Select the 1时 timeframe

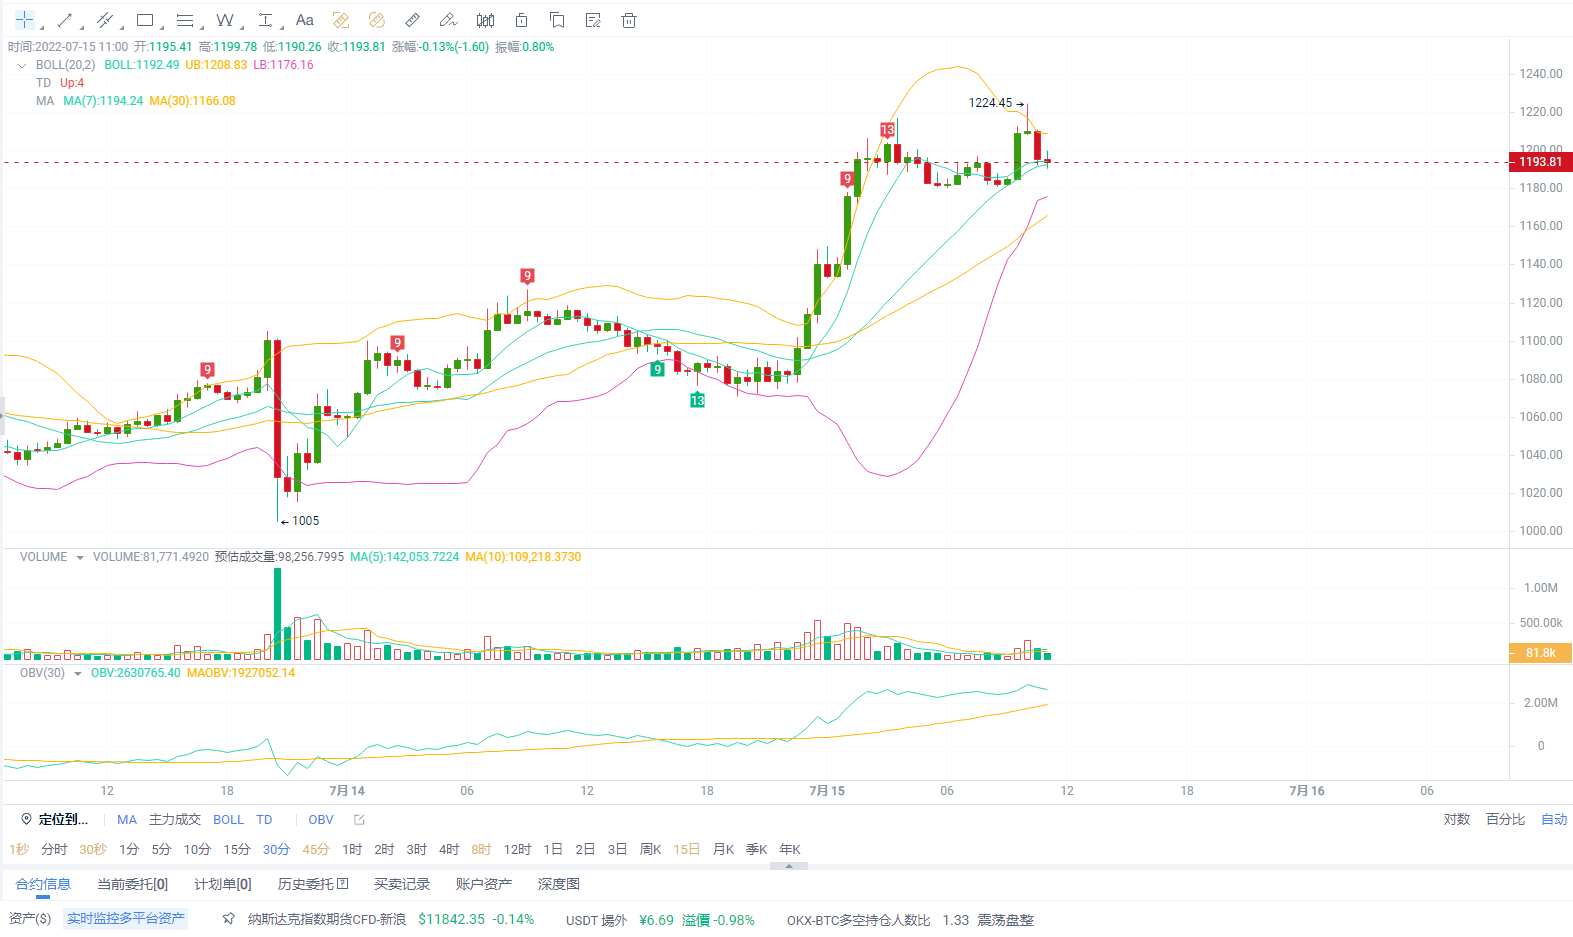point(352,850)
